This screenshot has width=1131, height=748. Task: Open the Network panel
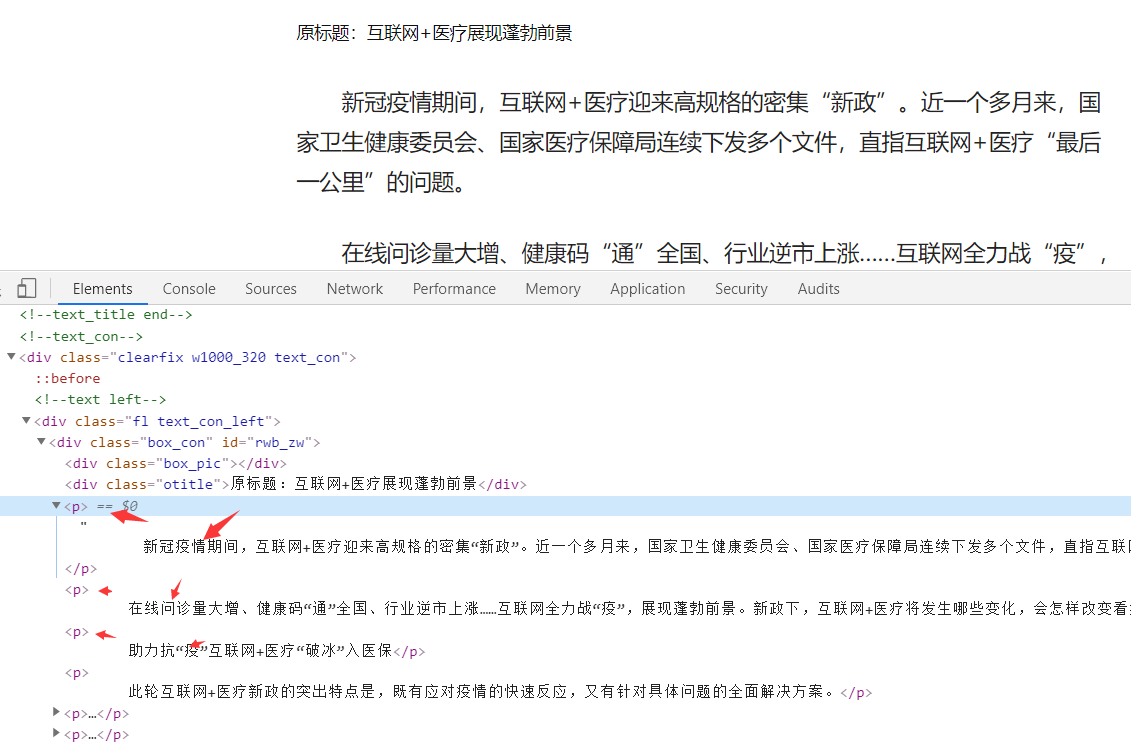coord(354,288)
